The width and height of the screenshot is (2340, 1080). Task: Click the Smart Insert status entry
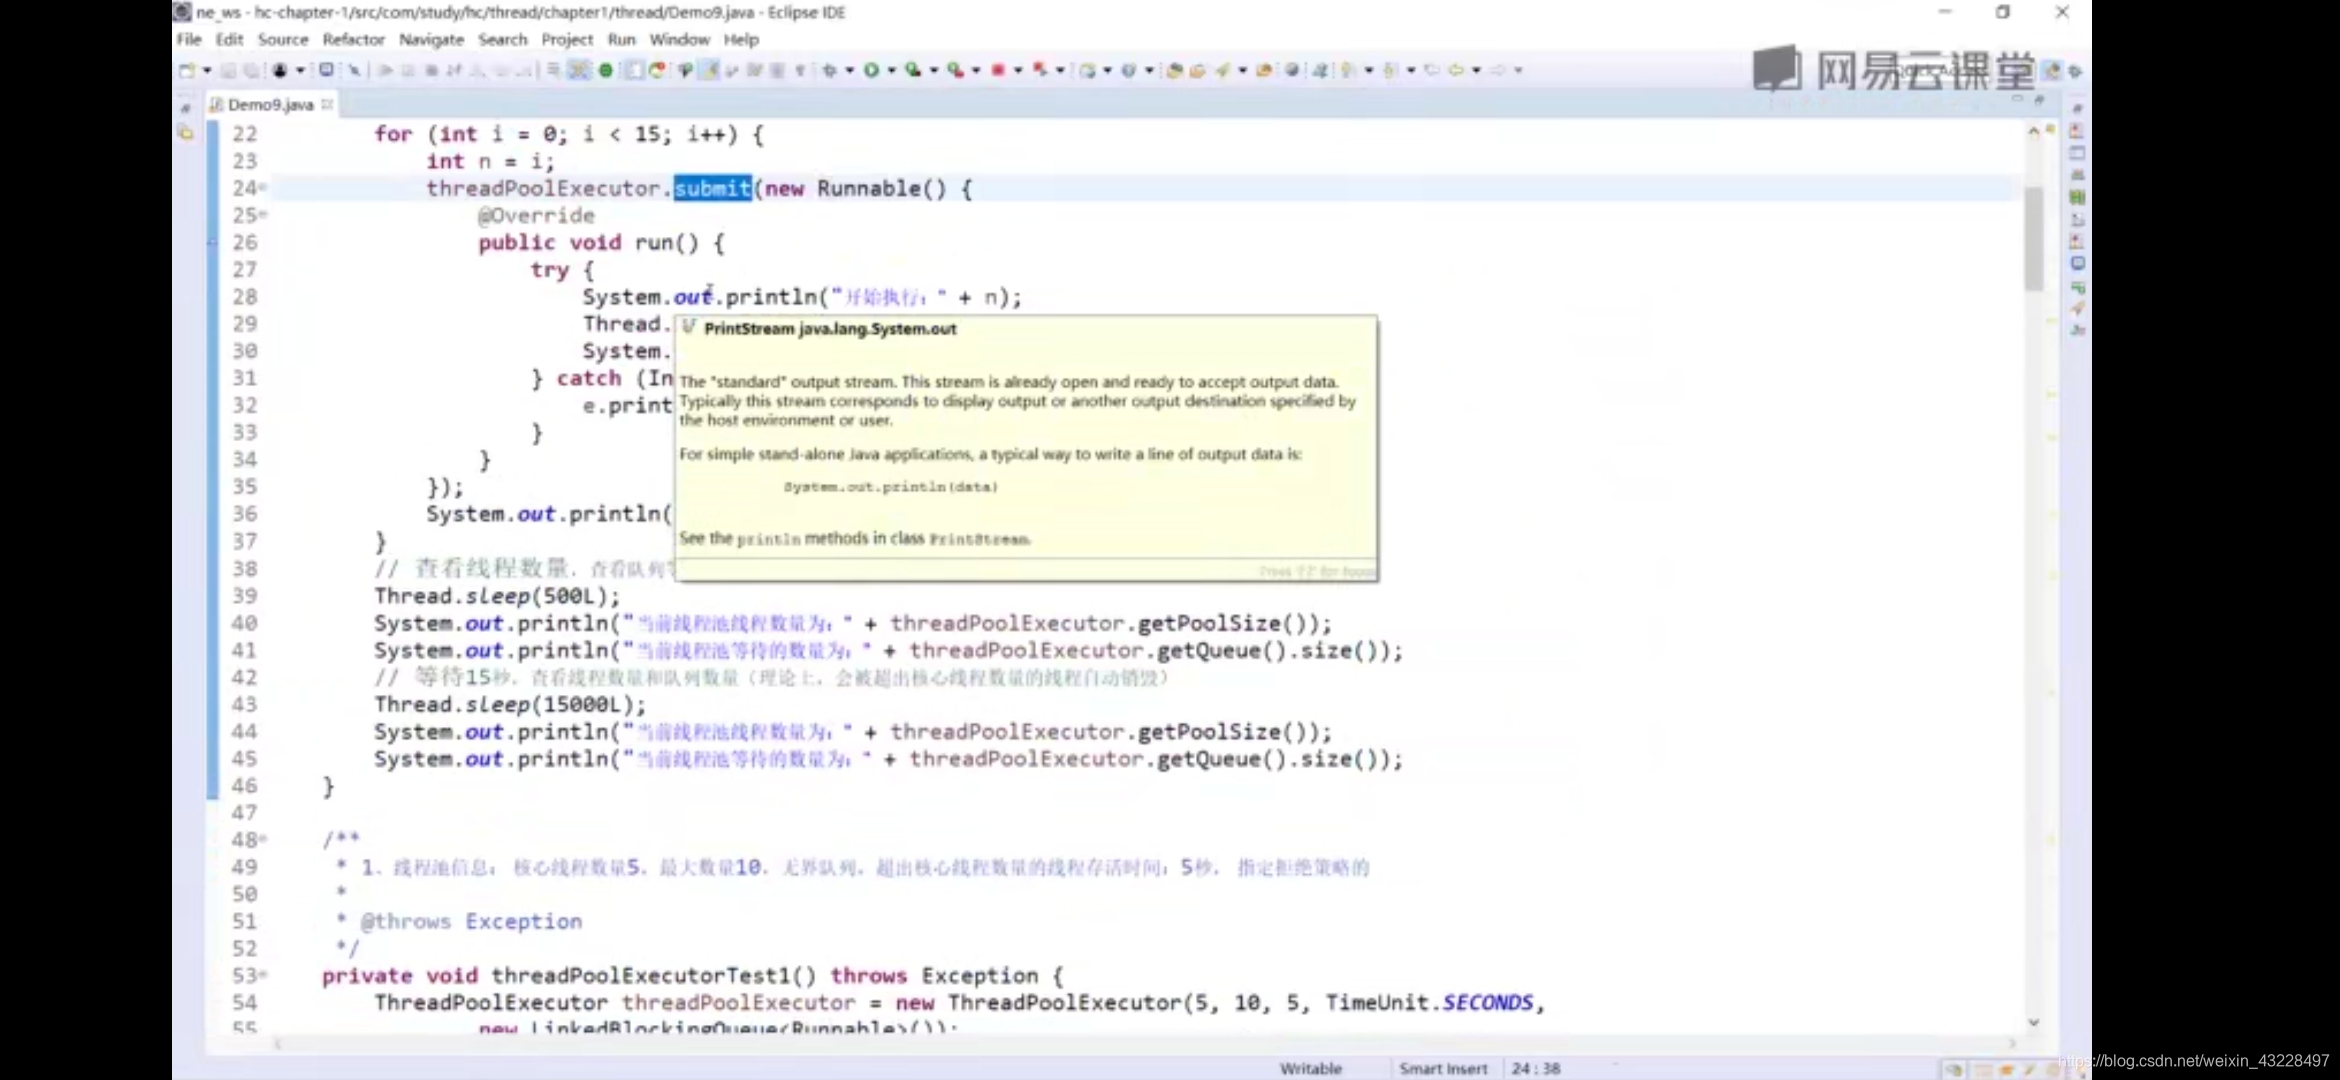[1443, 1068]
